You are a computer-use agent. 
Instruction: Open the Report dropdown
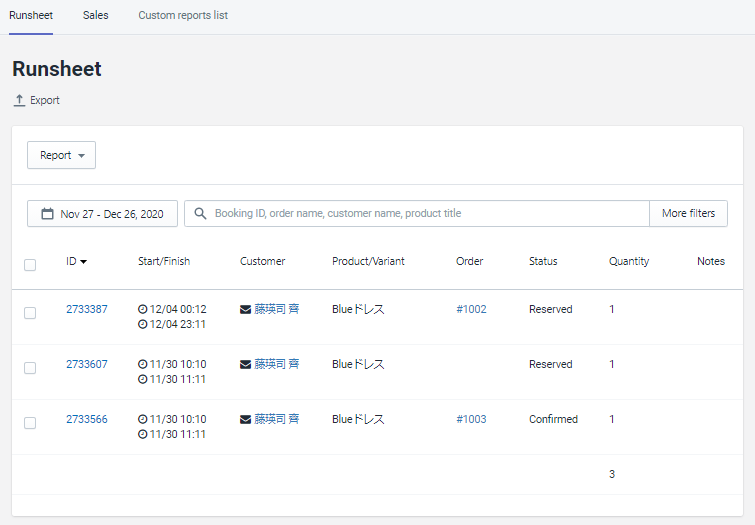coord(61,156)
